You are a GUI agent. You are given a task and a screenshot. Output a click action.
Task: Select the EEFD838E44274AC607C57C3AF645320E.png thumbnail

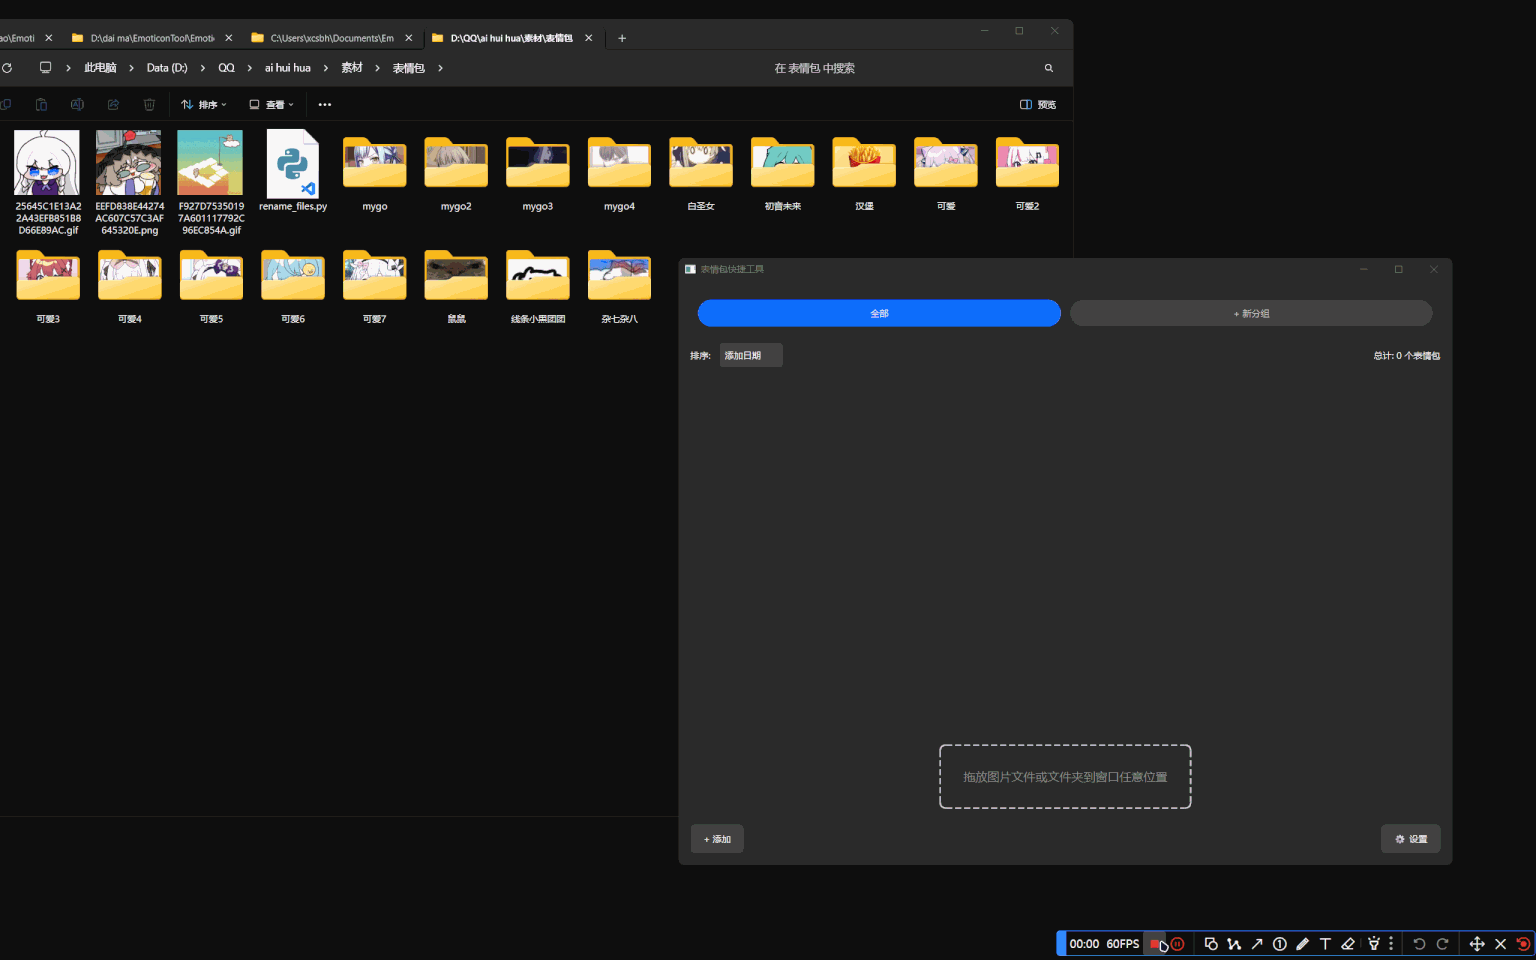pos(129,162)
